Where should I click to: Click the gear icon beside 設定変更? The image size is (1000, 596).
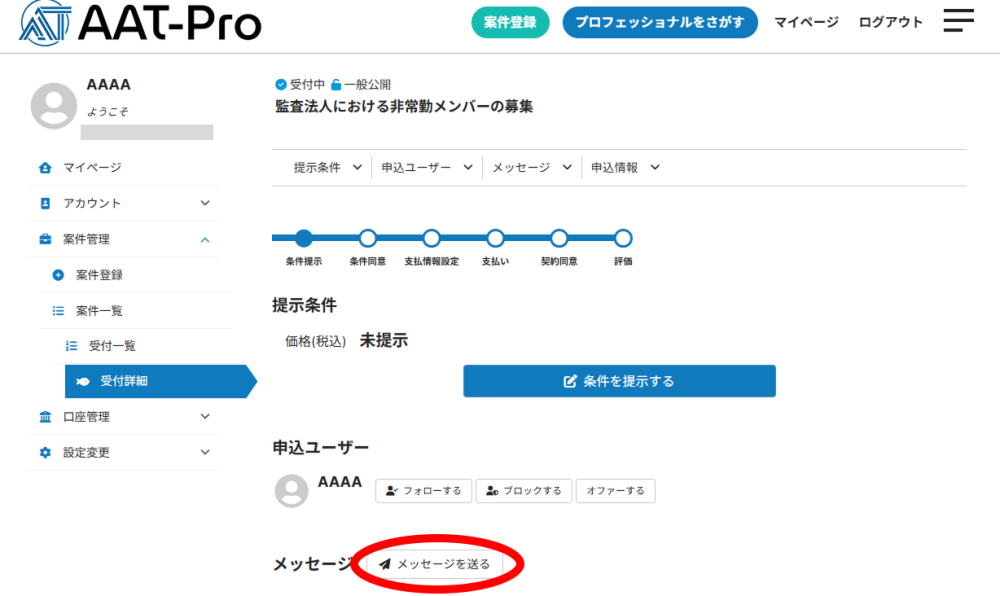[45, 453]
